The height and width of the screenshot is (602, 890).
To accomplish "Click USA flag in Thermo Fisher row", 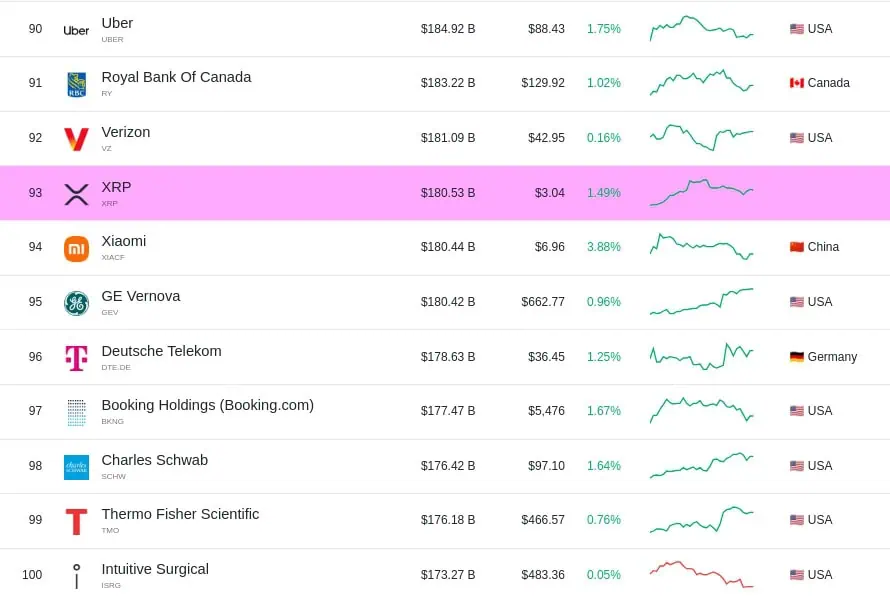I will [796, 520].
